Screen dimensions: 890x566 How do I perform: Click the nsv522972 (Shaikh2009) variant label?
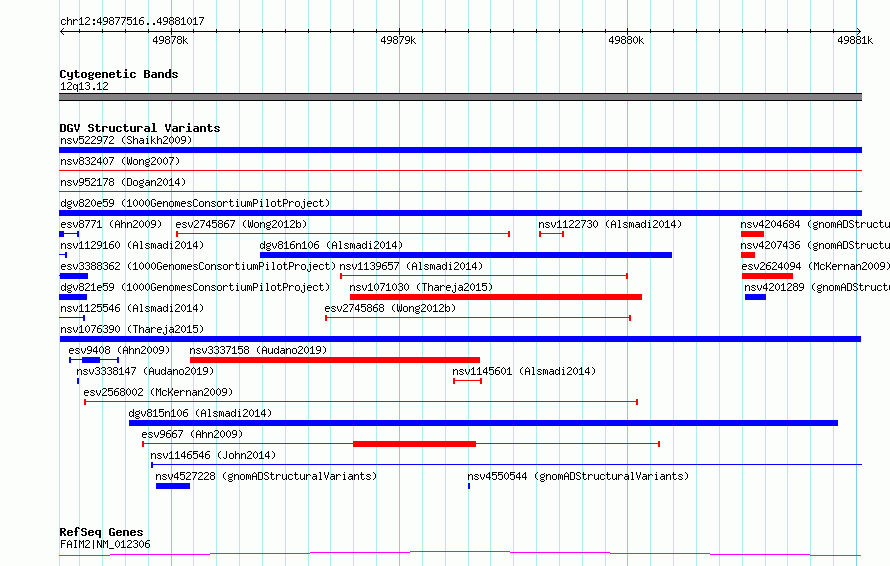click(126, 140)
